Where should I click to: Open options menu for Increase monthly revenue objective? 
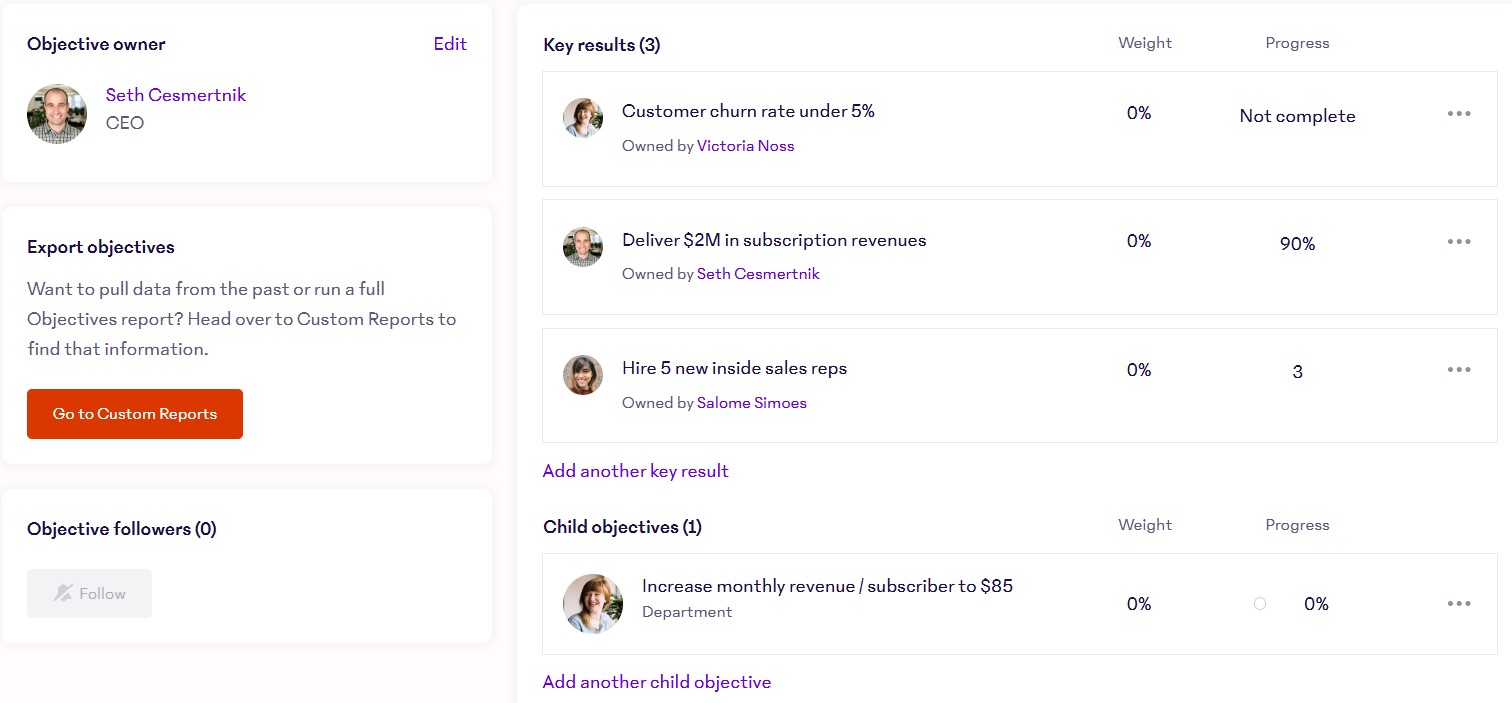[x=1458, y=604]
